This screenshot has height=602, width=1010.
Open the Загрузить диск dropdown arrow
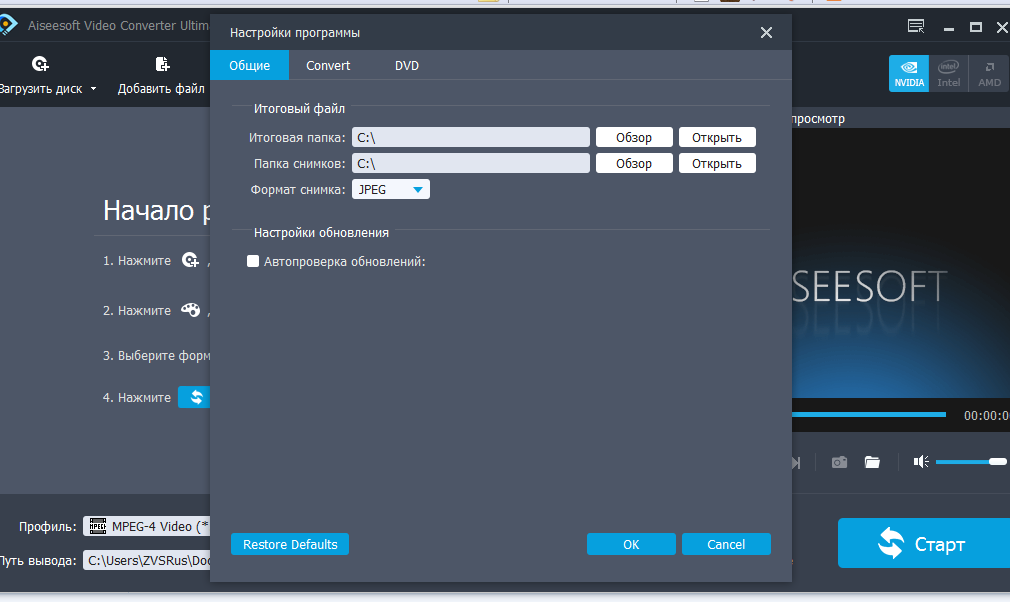coord(93,89)
